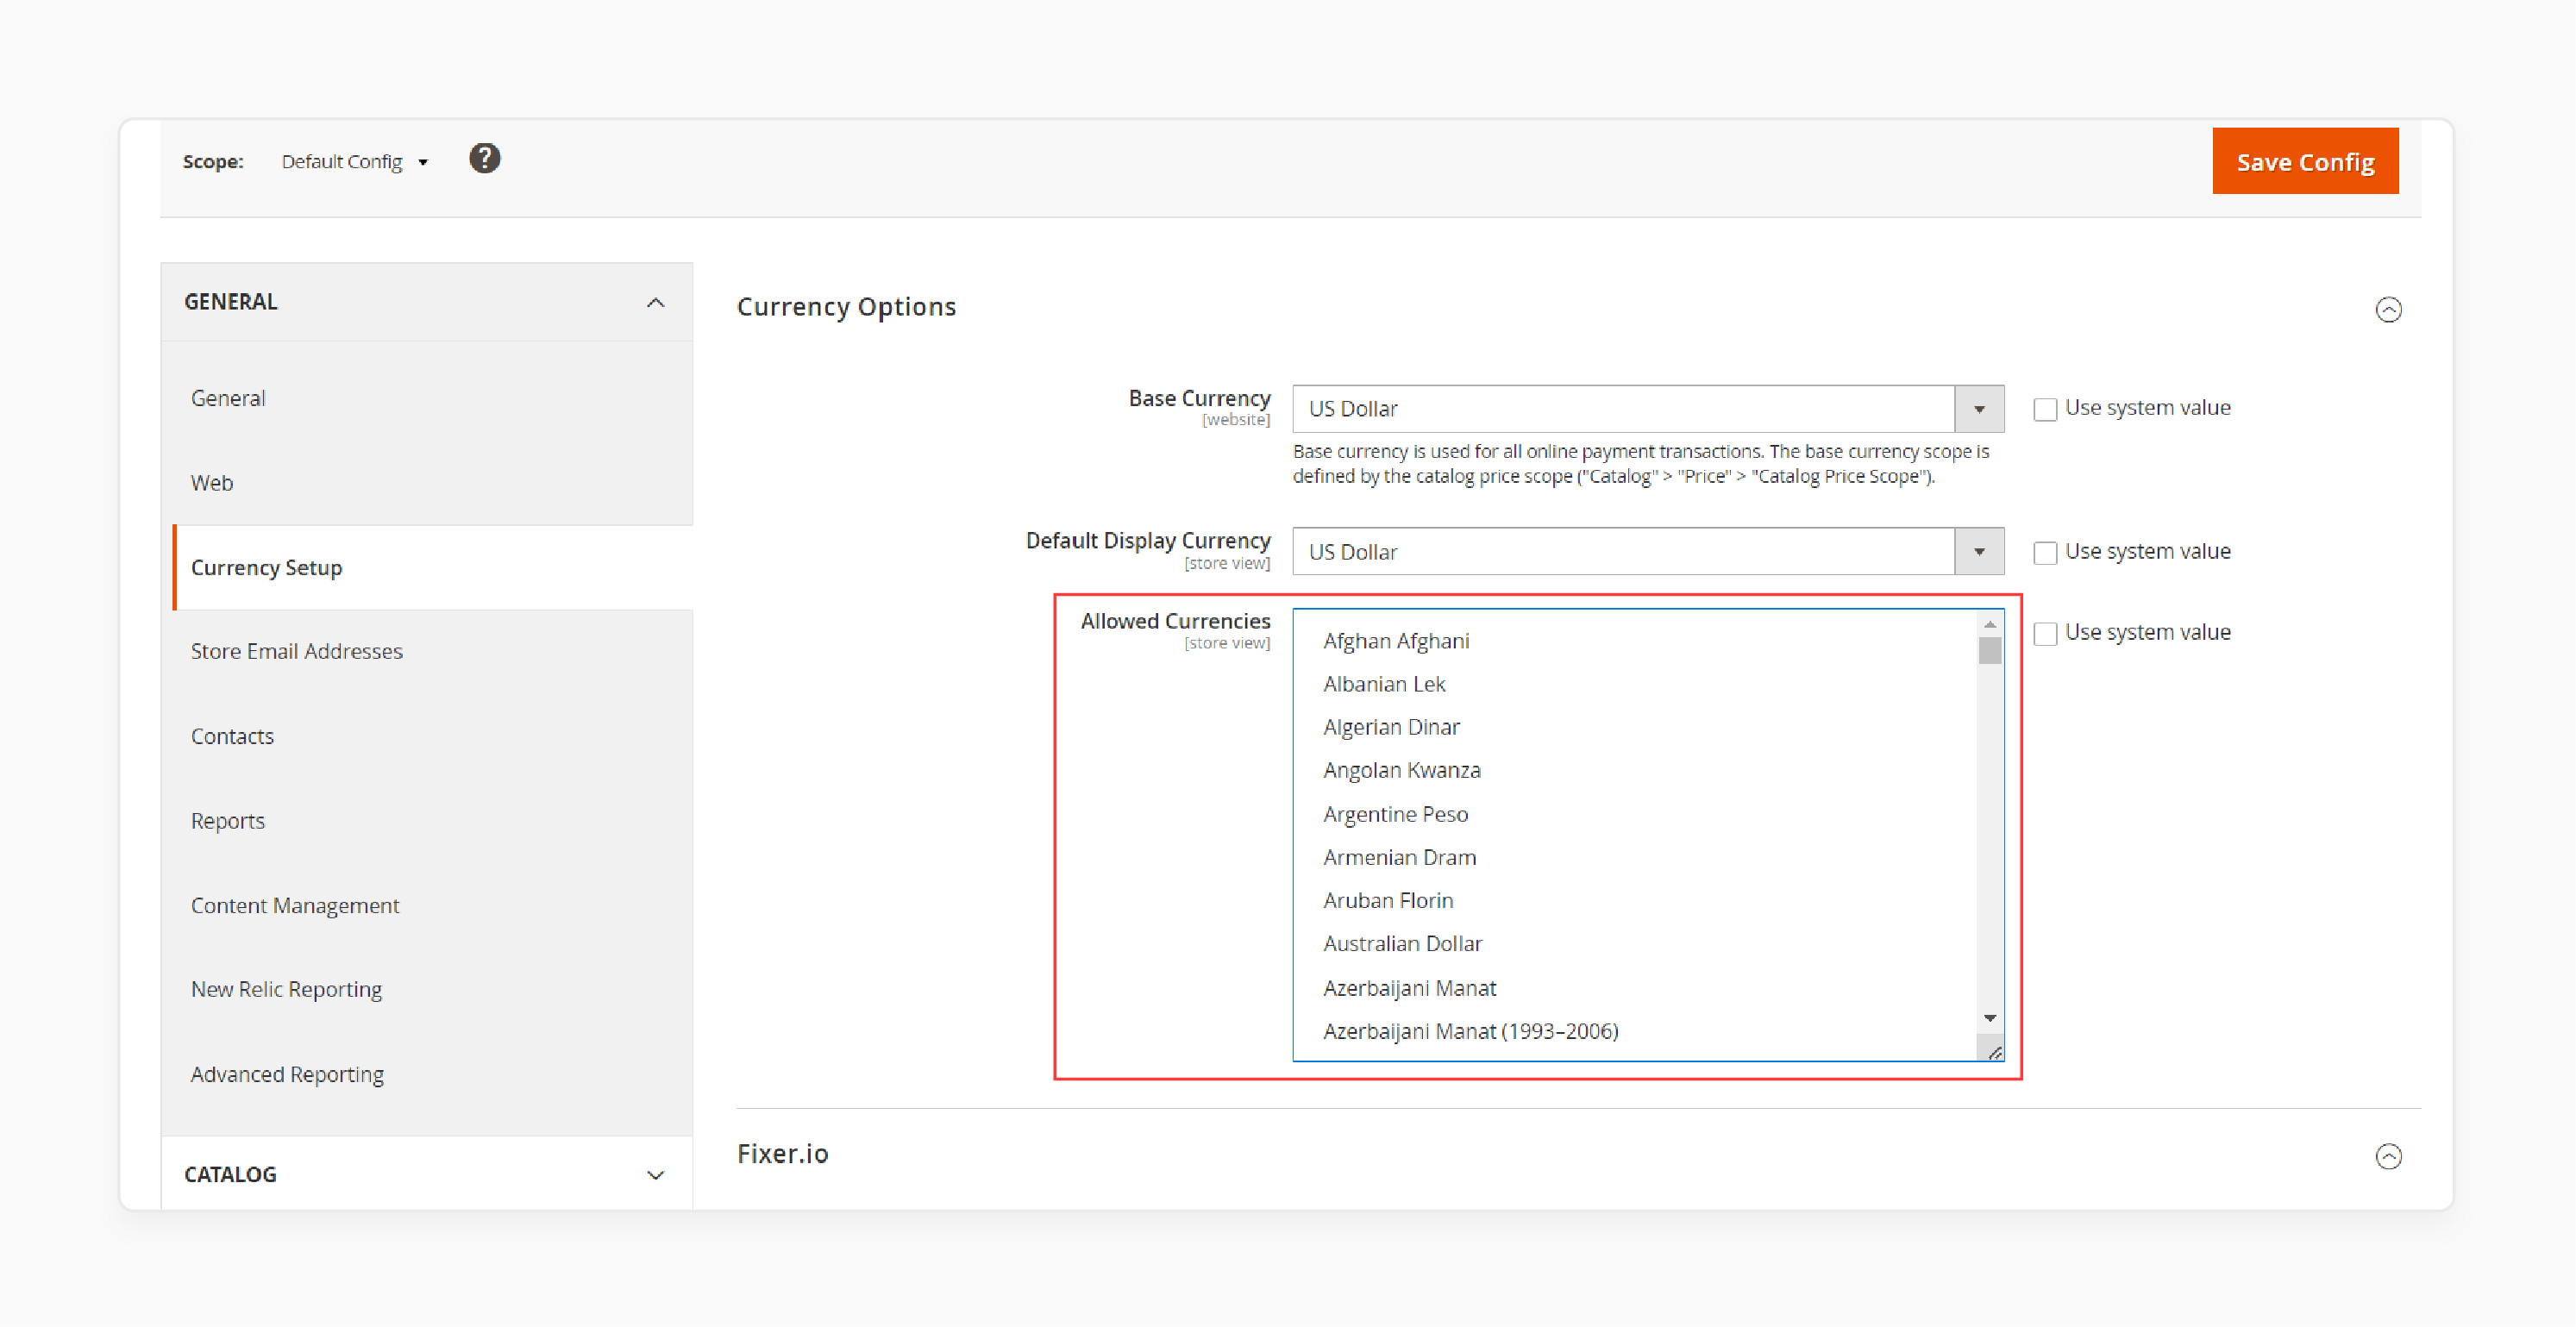Click the scope help question mark icon
This screenshot has height=1327, width=2576.
485,158
